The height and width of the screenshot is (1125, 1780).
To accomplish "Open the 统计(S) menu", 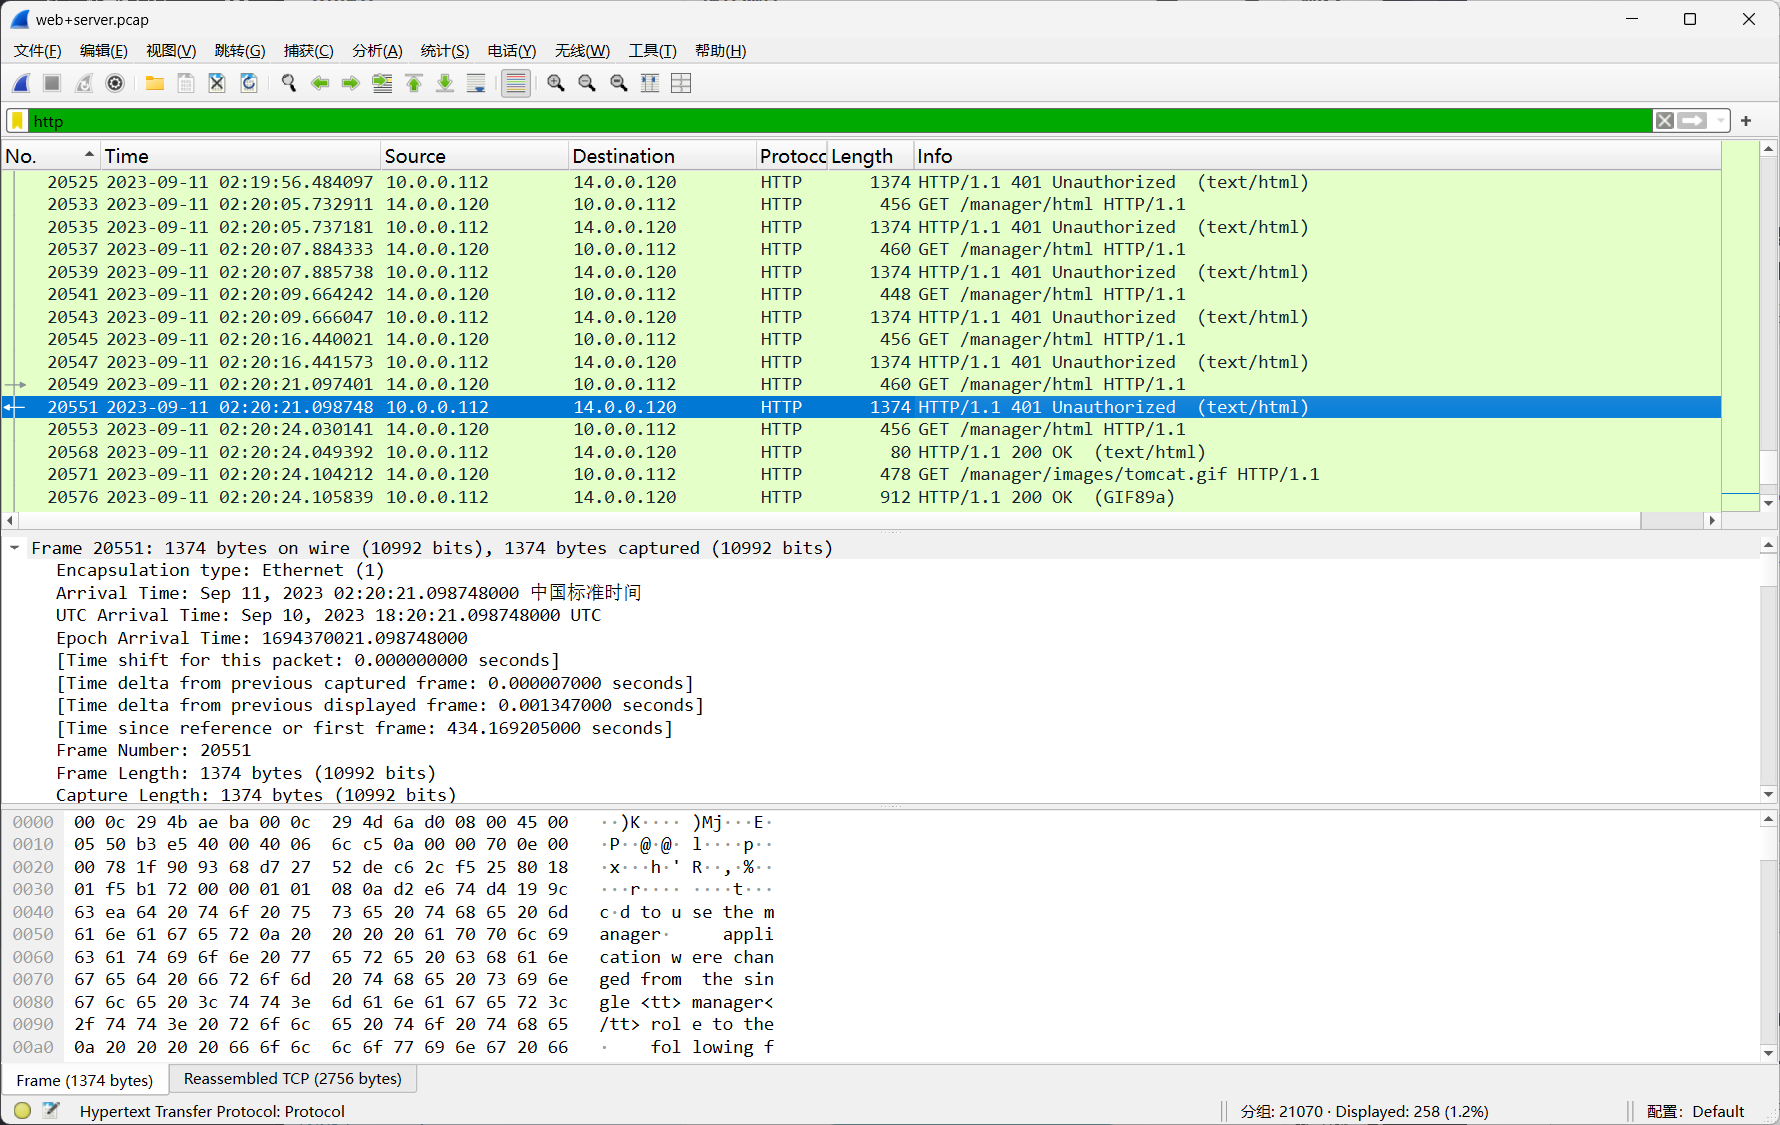I will tap(445, 51).
